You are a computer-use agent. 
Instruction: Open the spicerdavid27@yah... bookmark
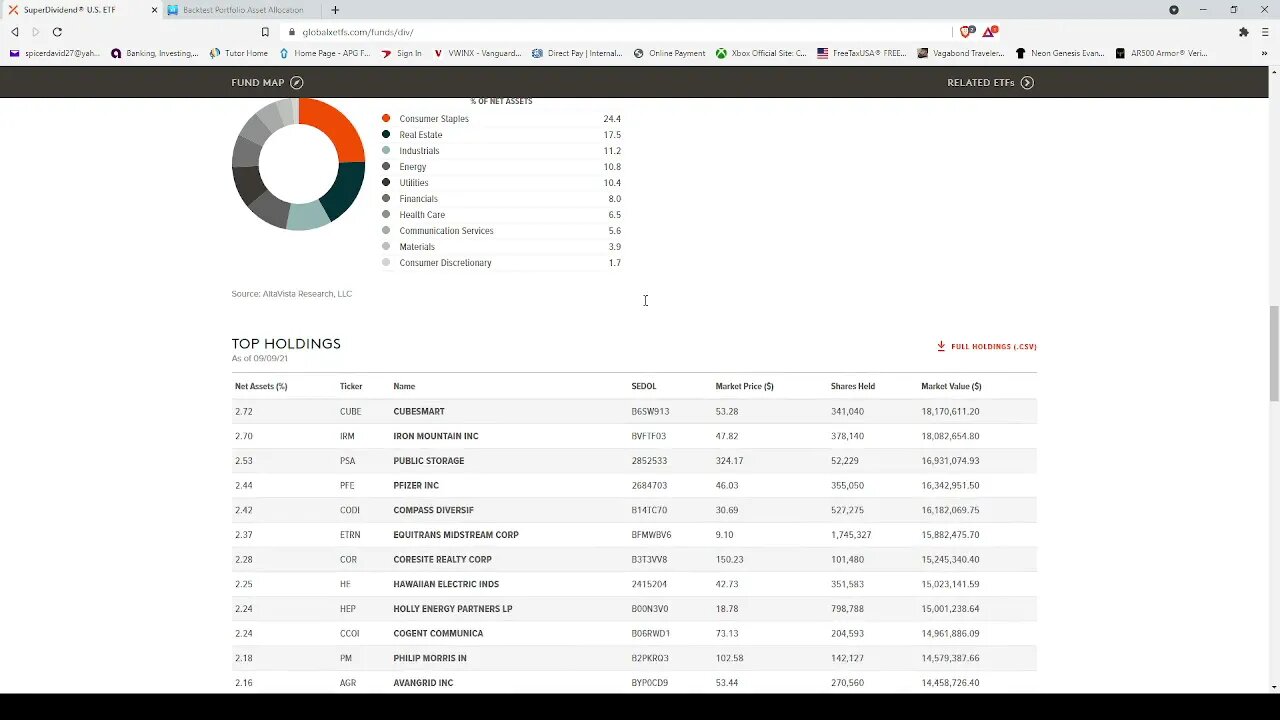click(55, 53)
